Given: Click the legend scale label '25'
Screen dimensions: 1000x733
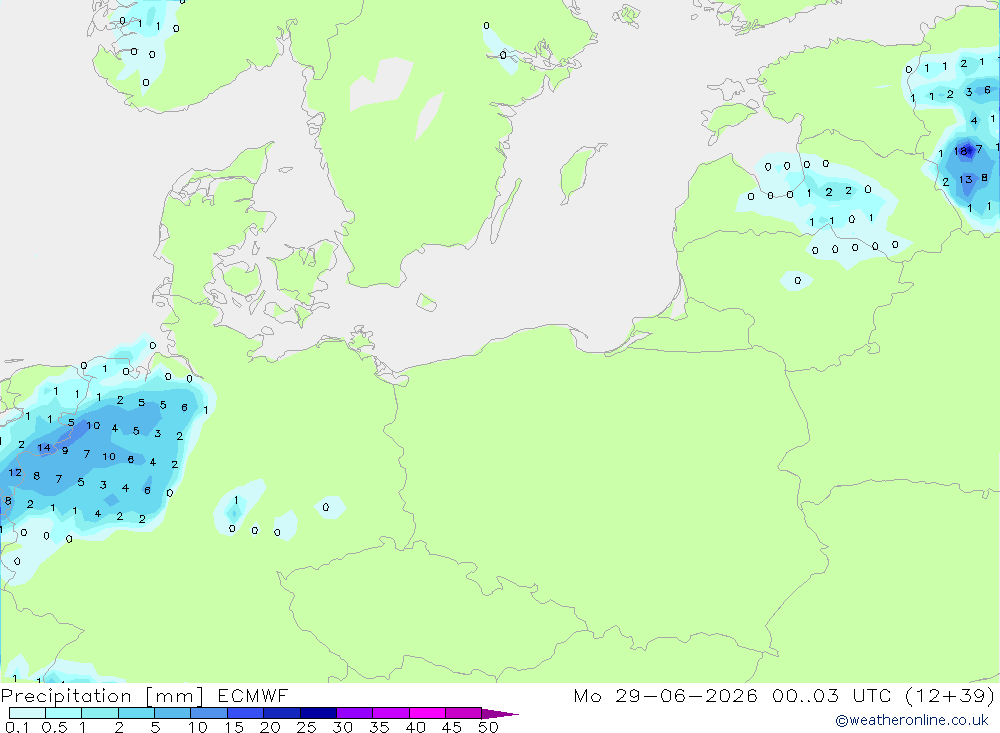Looking at the screenshot, I should 306,727.
